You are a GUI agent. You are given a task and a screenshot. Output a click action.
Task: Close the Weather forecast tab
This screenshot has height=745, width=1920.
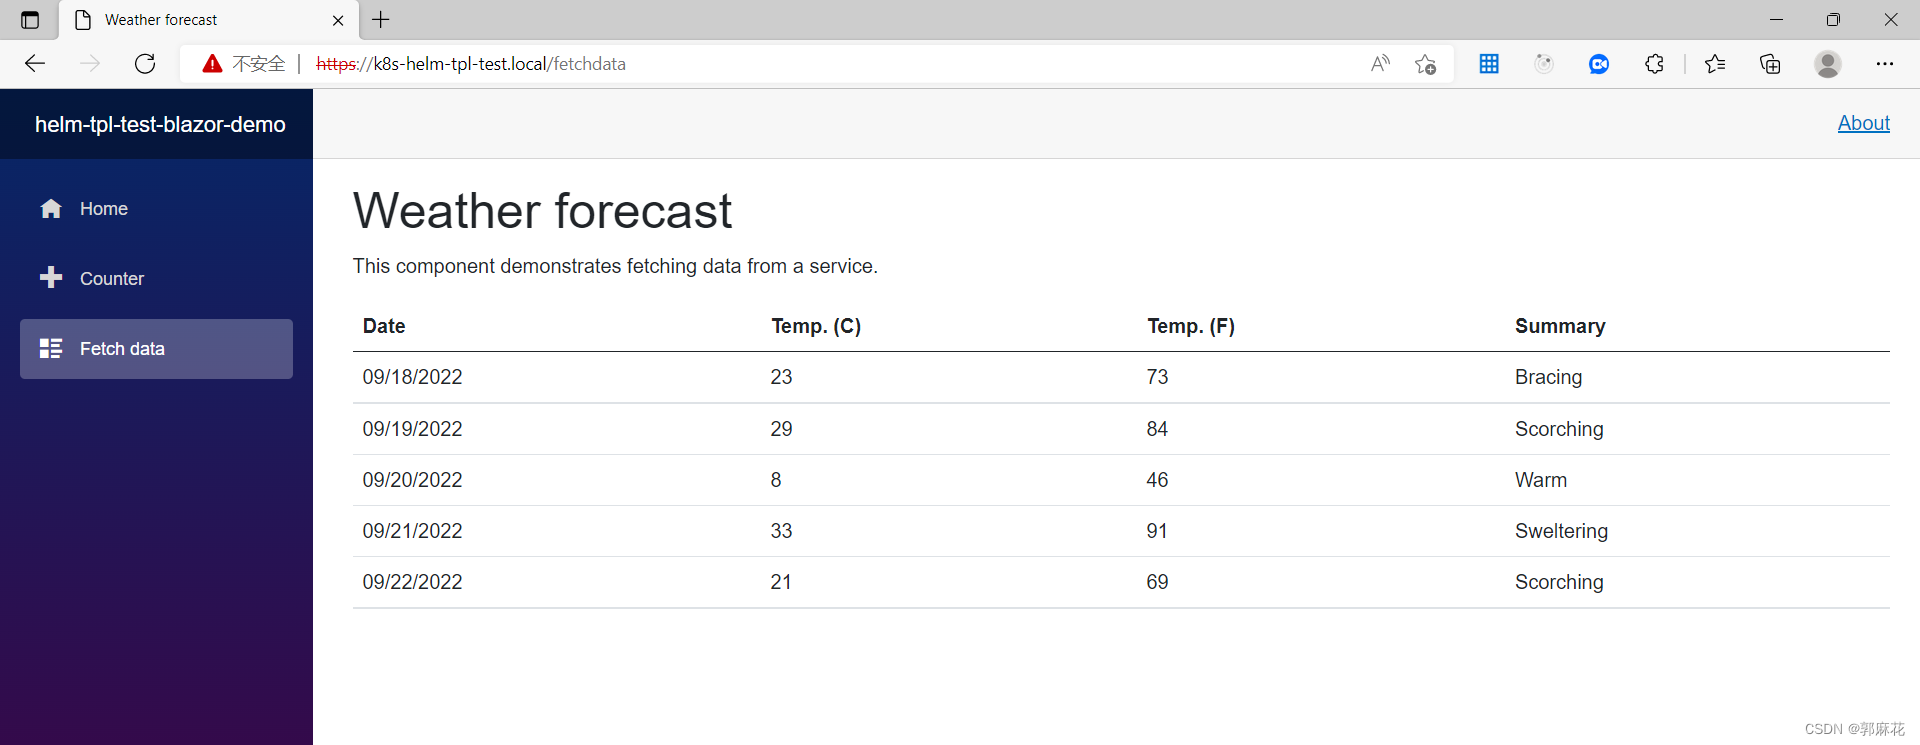coord(338,20)
